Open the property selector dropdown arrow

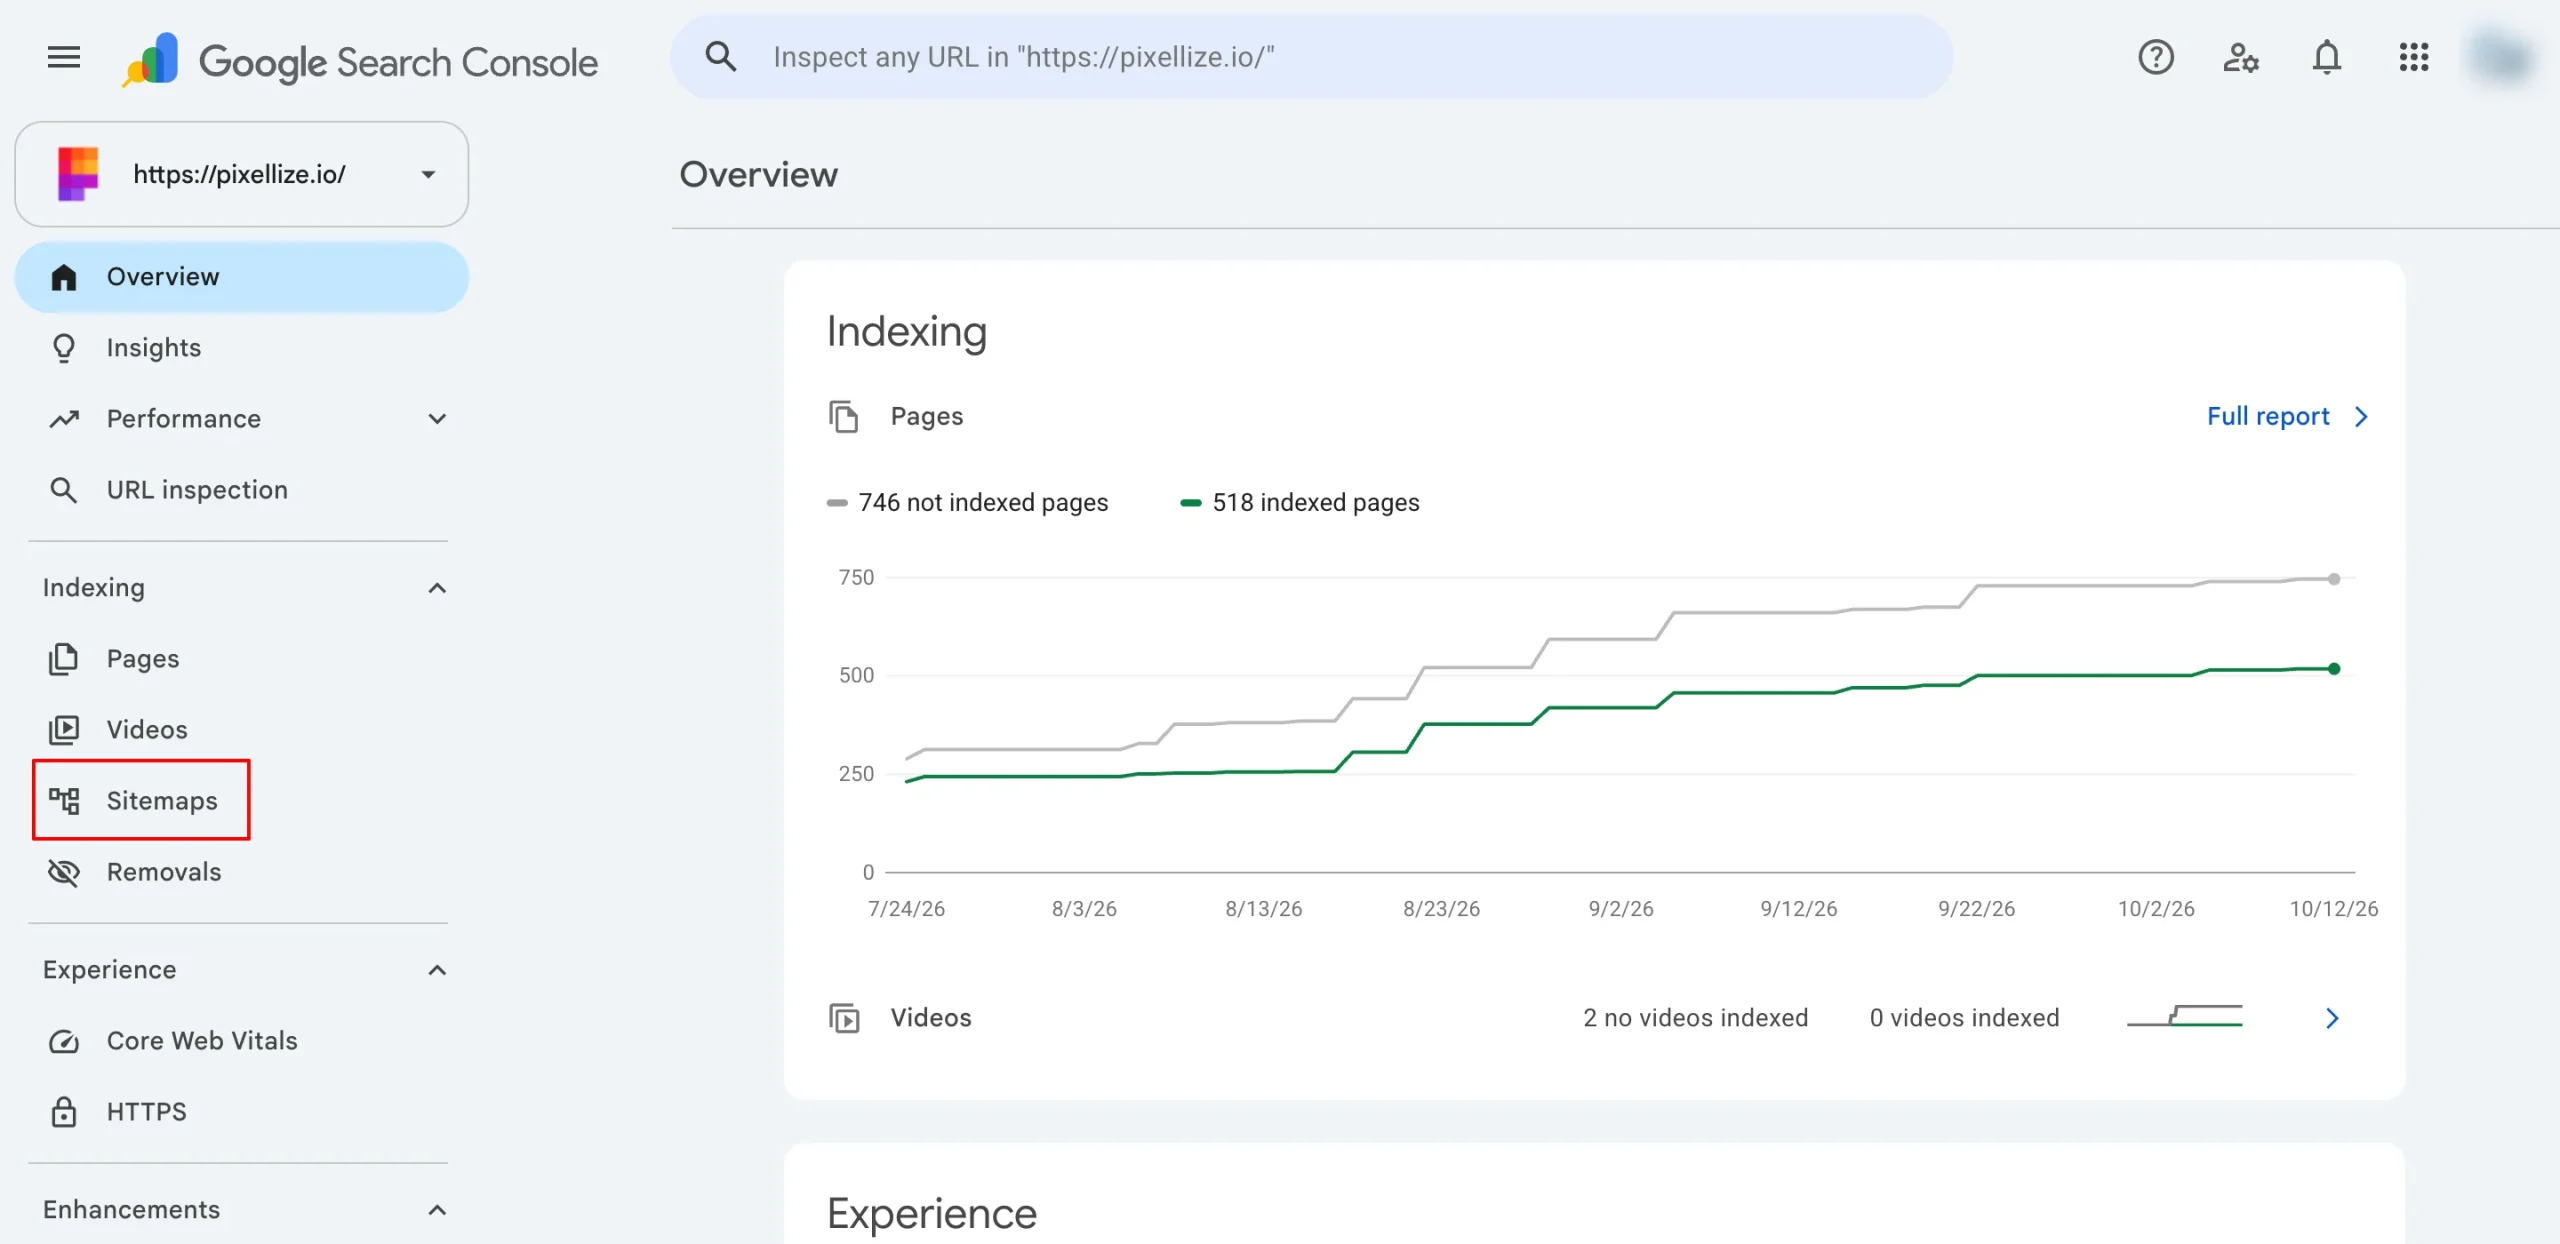click(428, 174)
